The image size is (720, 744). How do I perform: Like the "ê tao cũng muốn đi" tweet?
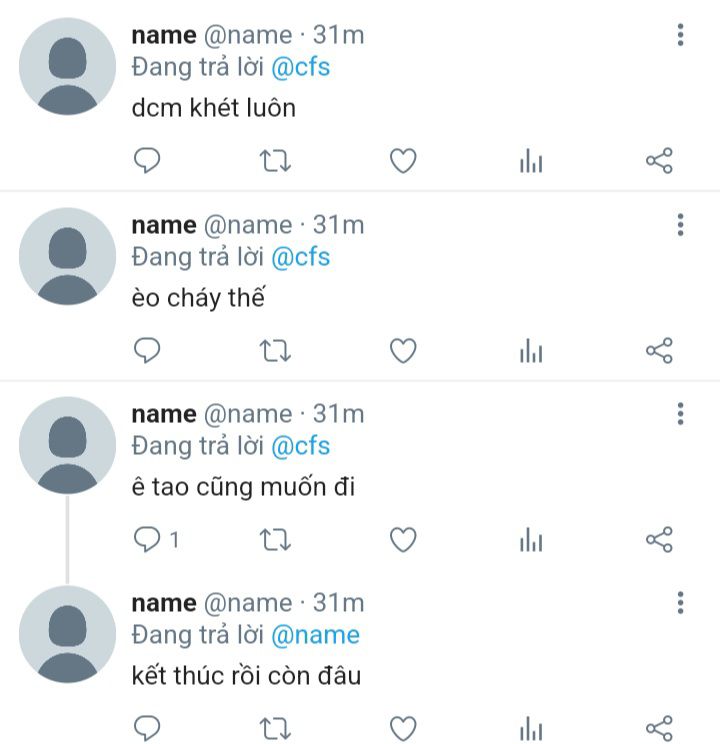pos(403,539)
